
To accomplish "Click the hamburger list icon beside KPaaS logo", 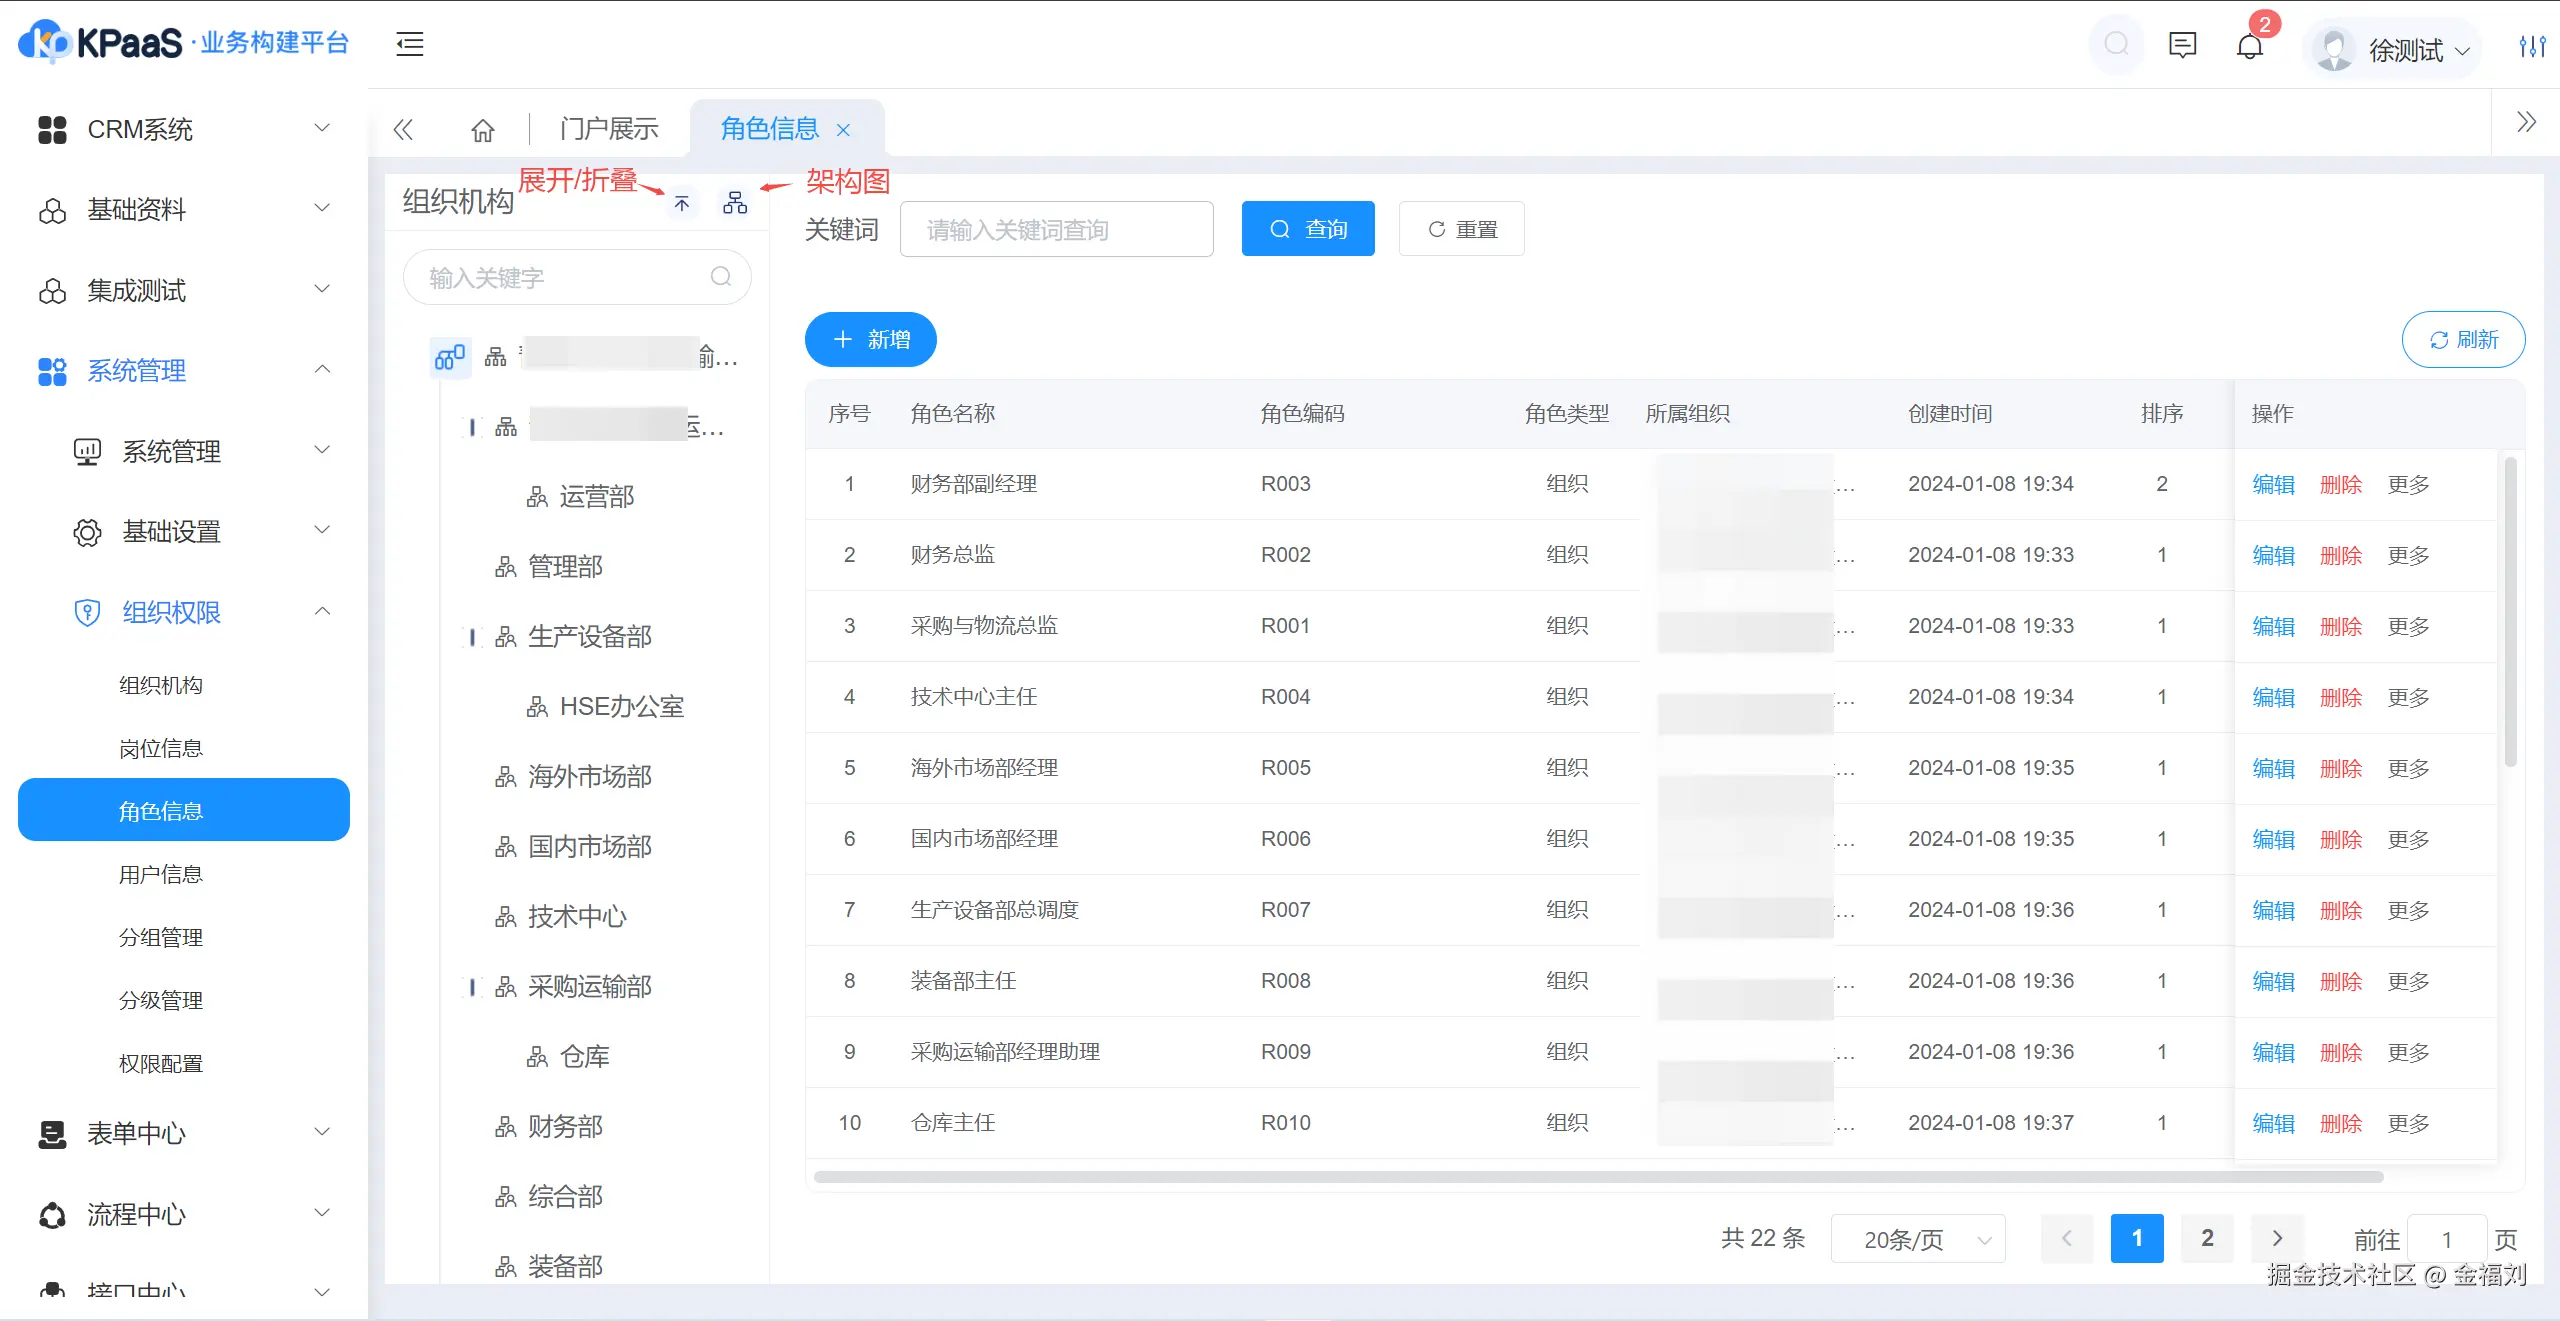I will point(409,44).
